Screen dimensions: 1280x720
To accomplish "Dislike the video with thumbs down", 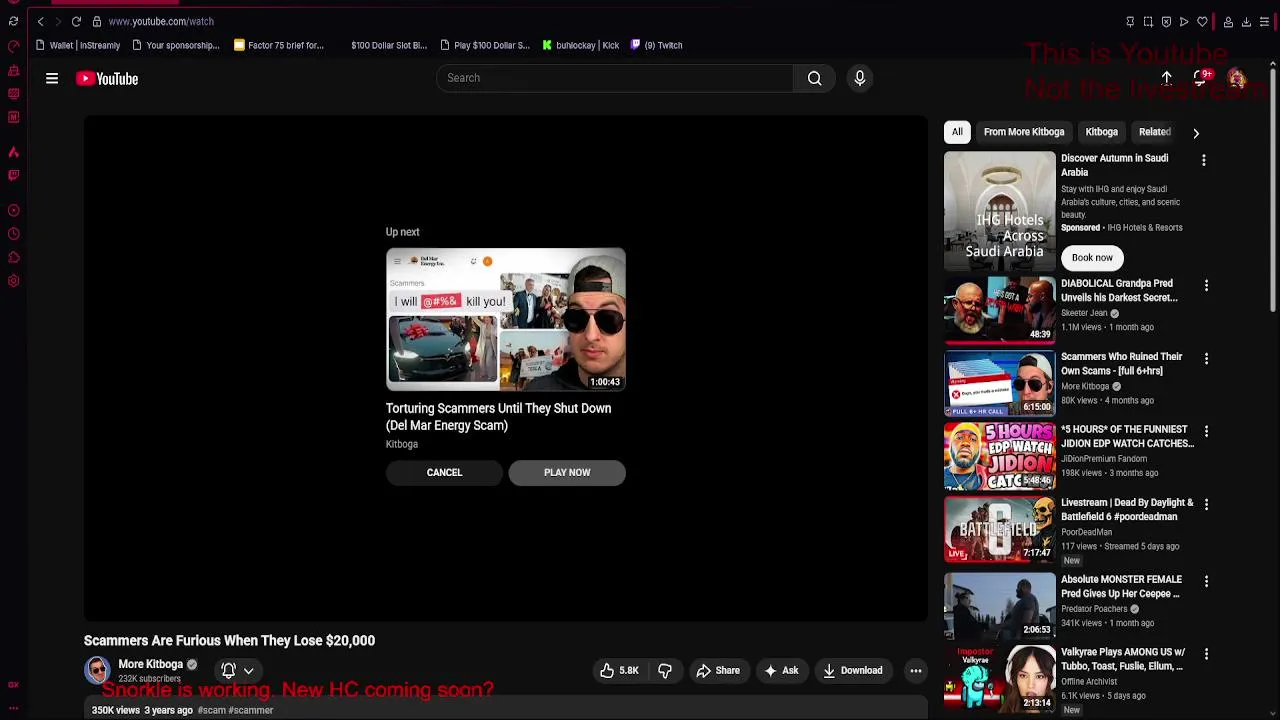I will (x=665, y=671).
